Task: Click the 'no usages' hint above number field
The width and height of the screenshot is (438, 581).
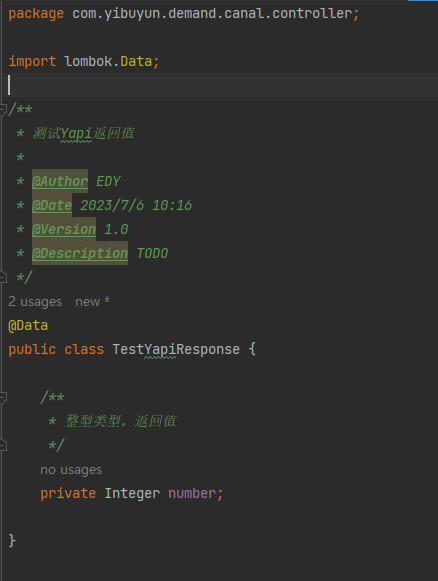Action: (x=71, y=470)
